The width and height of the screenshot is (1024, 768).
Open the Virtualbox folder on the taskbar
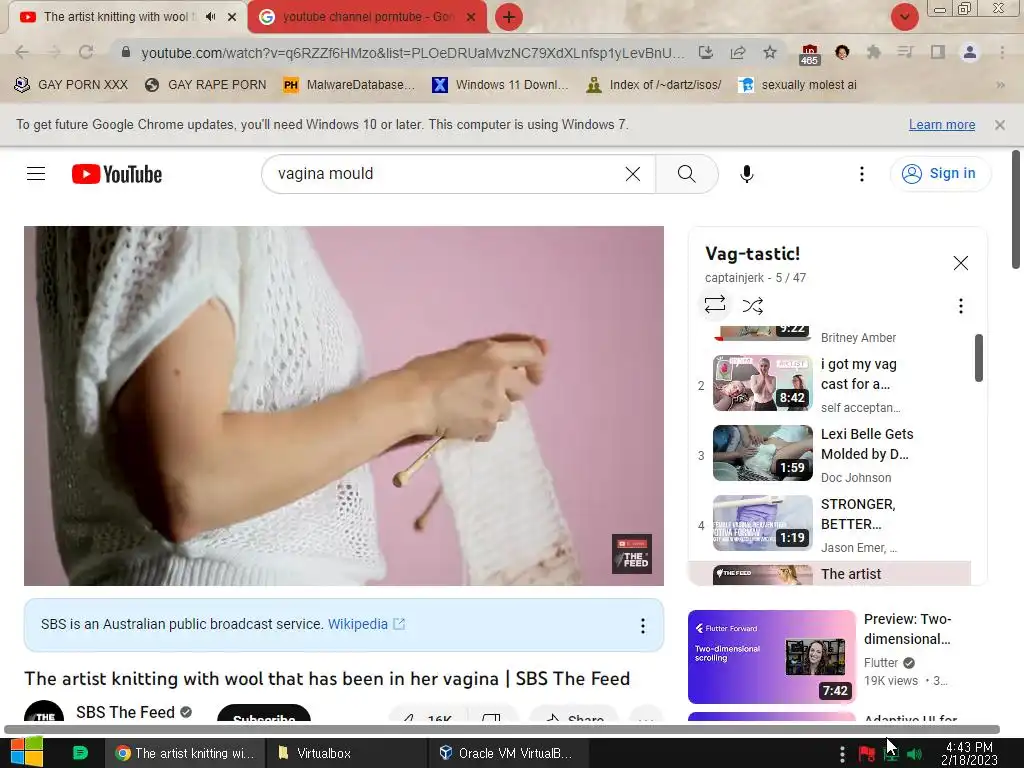pyautogui.click(x=346, y=753)
